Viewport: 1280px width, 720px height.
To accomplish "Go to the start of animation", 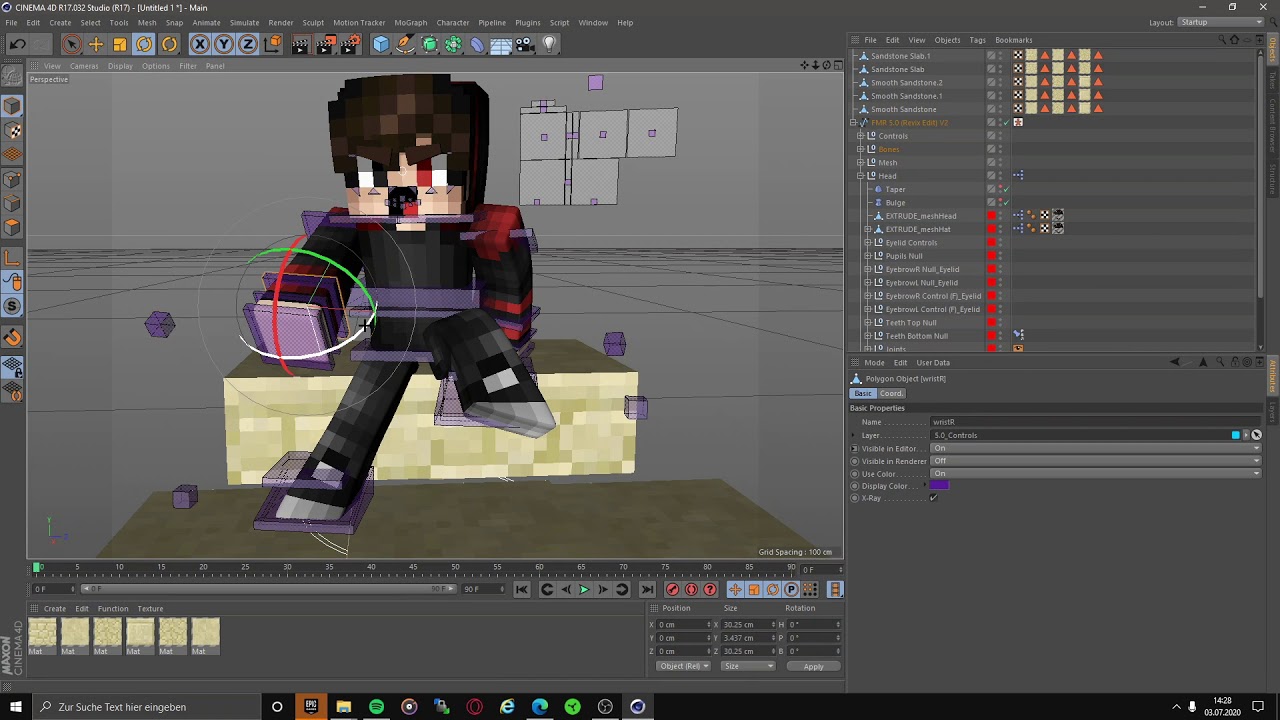I will coord(522,590).
